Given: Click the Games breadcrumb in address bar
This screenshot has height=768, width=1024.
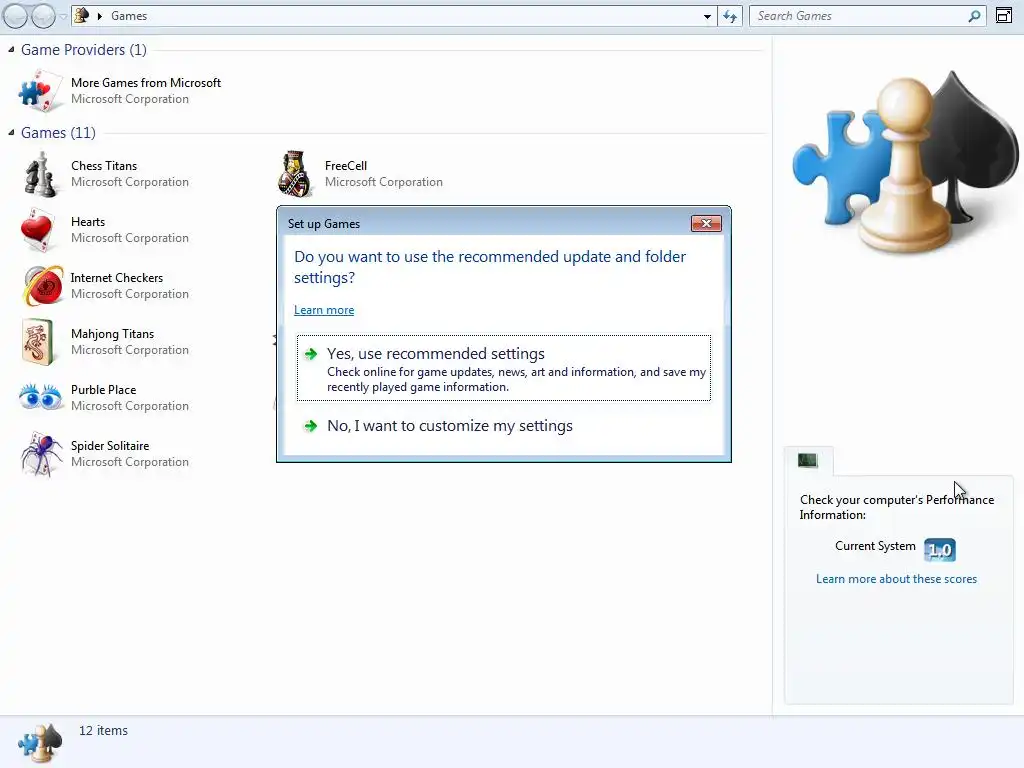Looking at the screenshot, I should coord(129,16).
